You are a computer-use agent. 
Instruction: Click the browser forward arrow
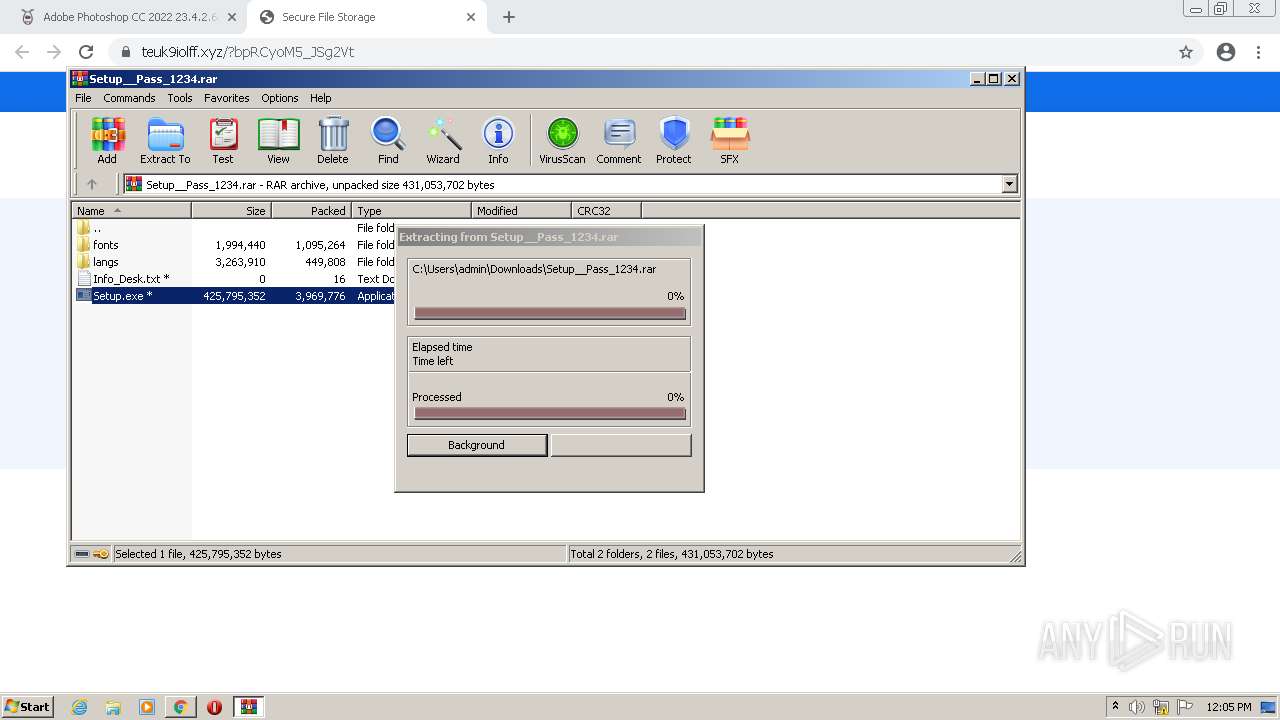(x=54, y=52)
